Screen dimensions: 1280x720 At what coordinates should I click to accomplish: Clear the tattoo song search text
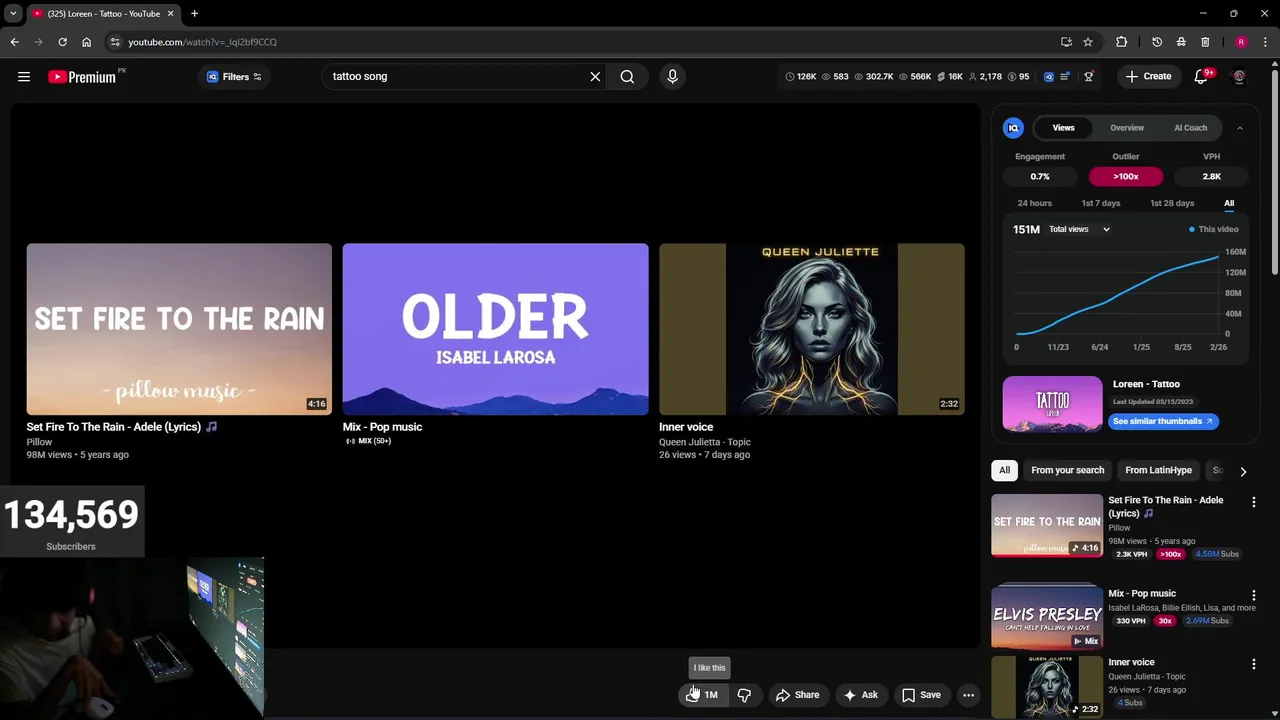tap(595, 76)
